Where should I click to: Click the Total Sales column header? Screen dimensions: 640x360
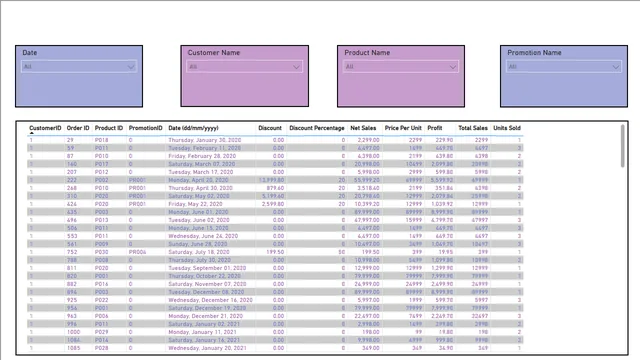click(x=473, y=128)
